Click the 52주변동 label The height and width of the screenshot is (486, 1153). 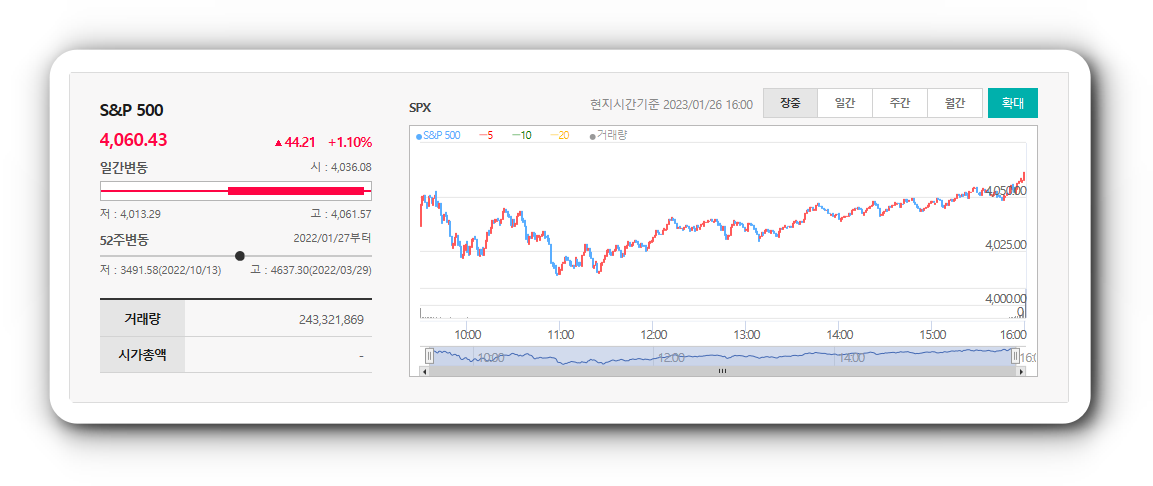[124, 240]
